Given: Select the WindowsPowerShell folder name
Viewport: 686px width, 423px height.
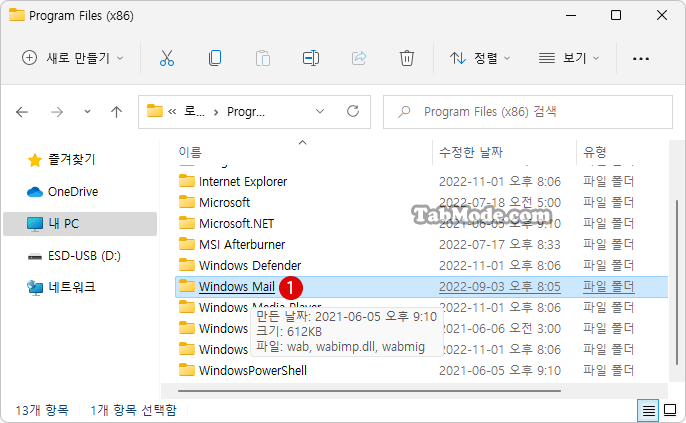Looking at the screenshot, I should [x=253, y=370].
